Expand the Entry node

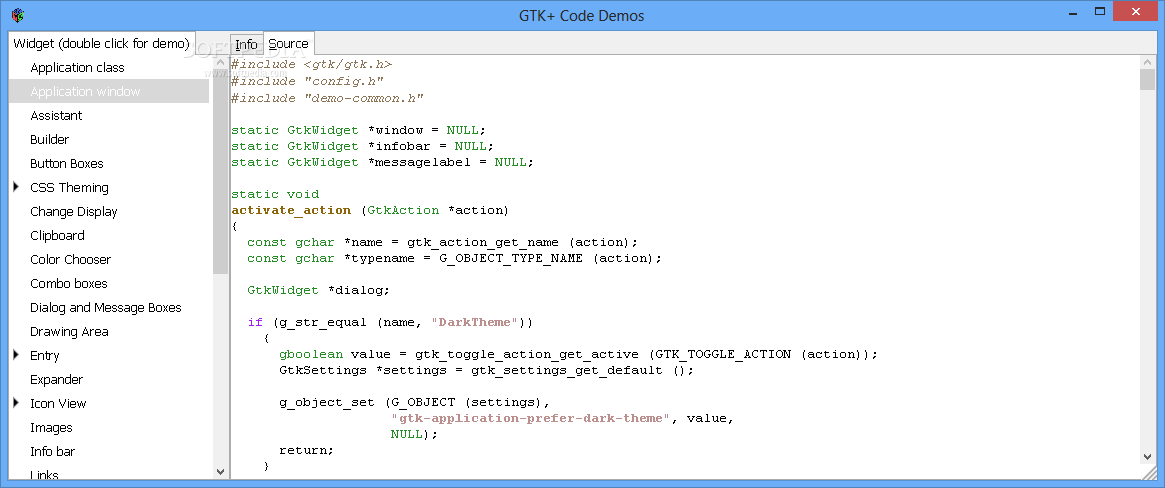[x=16, y=355]
